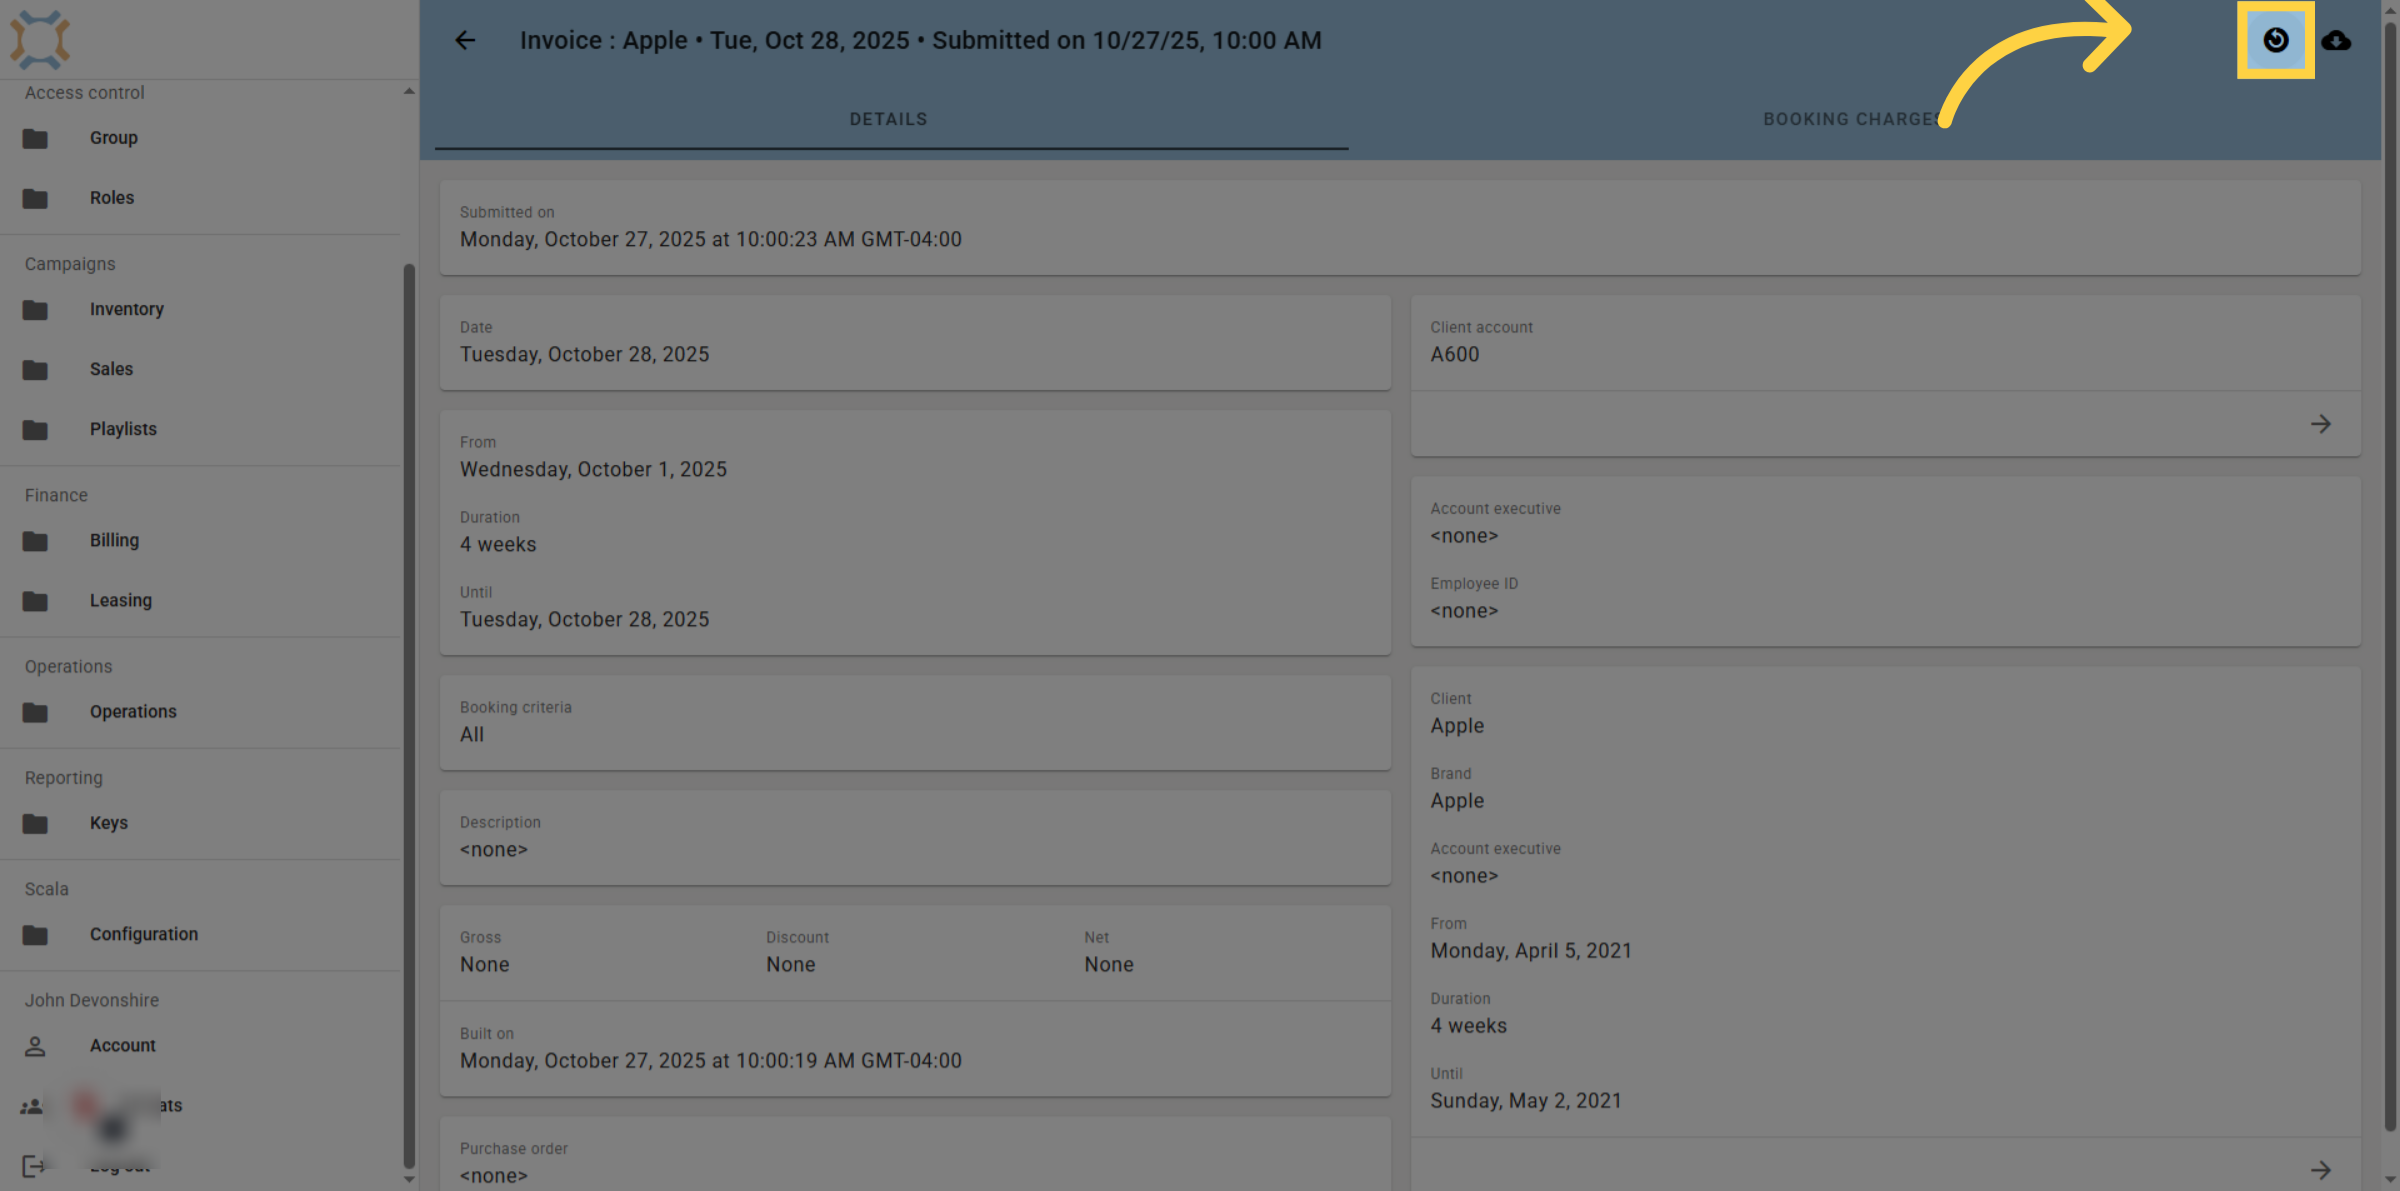Open the Client account A600 arrow
Viewport: 2400px width, 1191px height.
(x=2320, y=424)
